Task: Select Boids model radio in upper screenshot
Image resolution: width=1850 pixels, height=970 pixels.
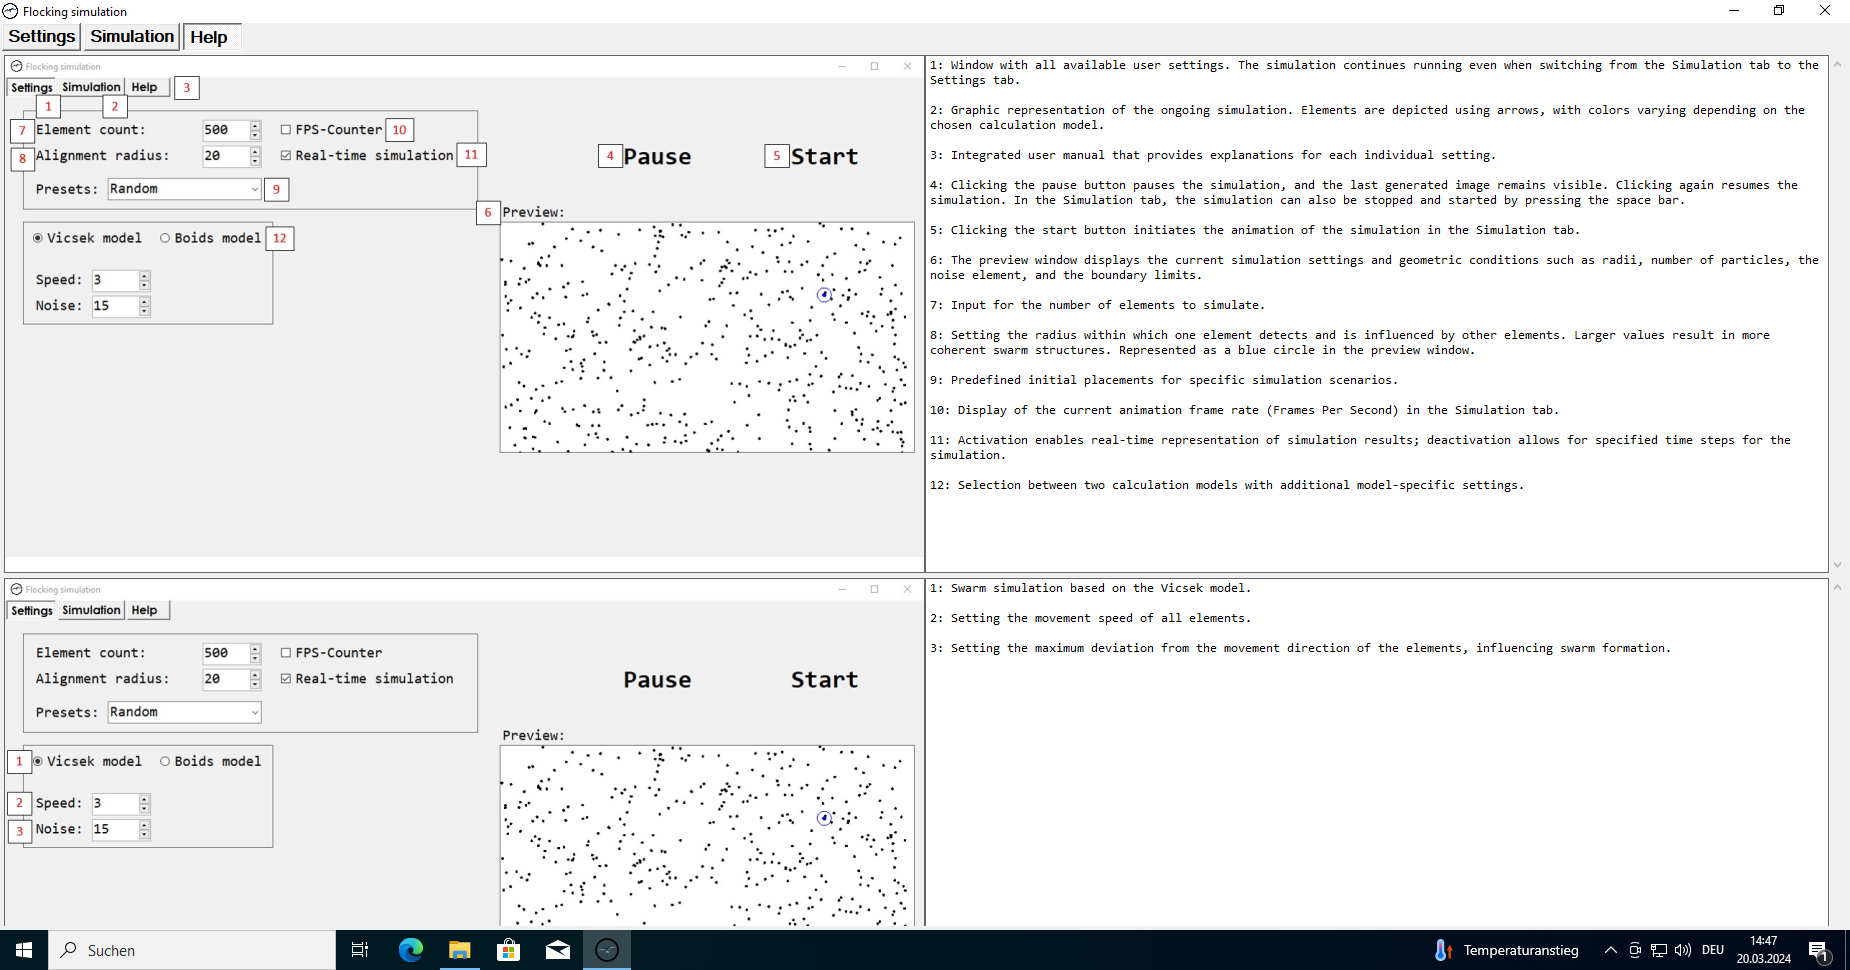Action: (x=165, y=238)
